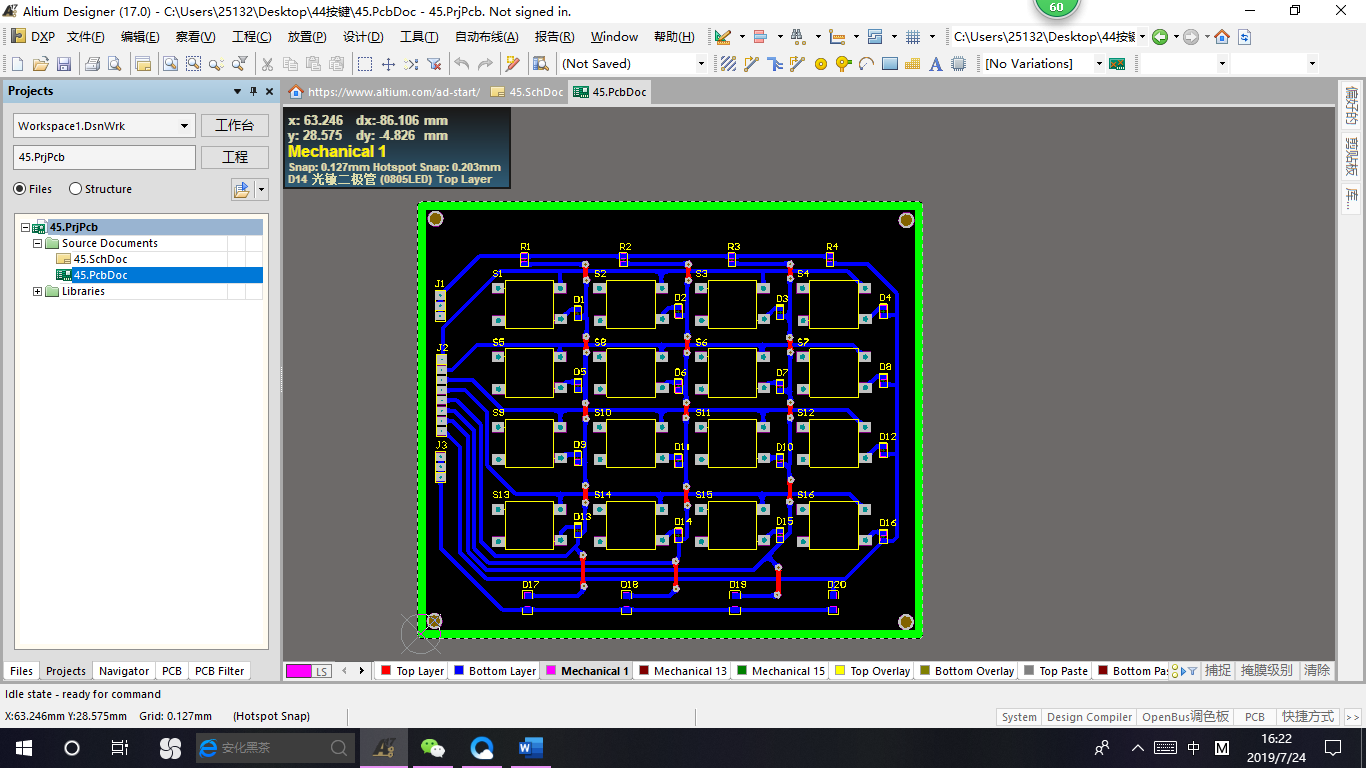Open the Projects panel options dropdown arrow
The width and height of the screenshot is (1366, 768).
(237, 91)
